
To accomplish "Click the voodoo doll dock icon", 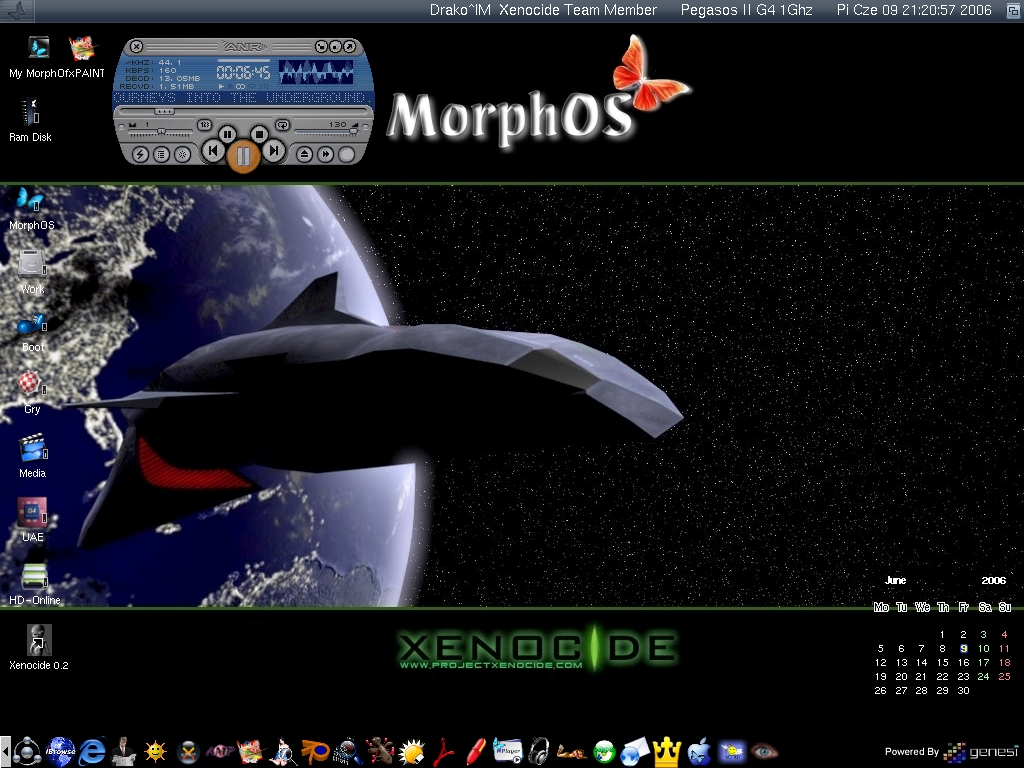I will point(379,752).
